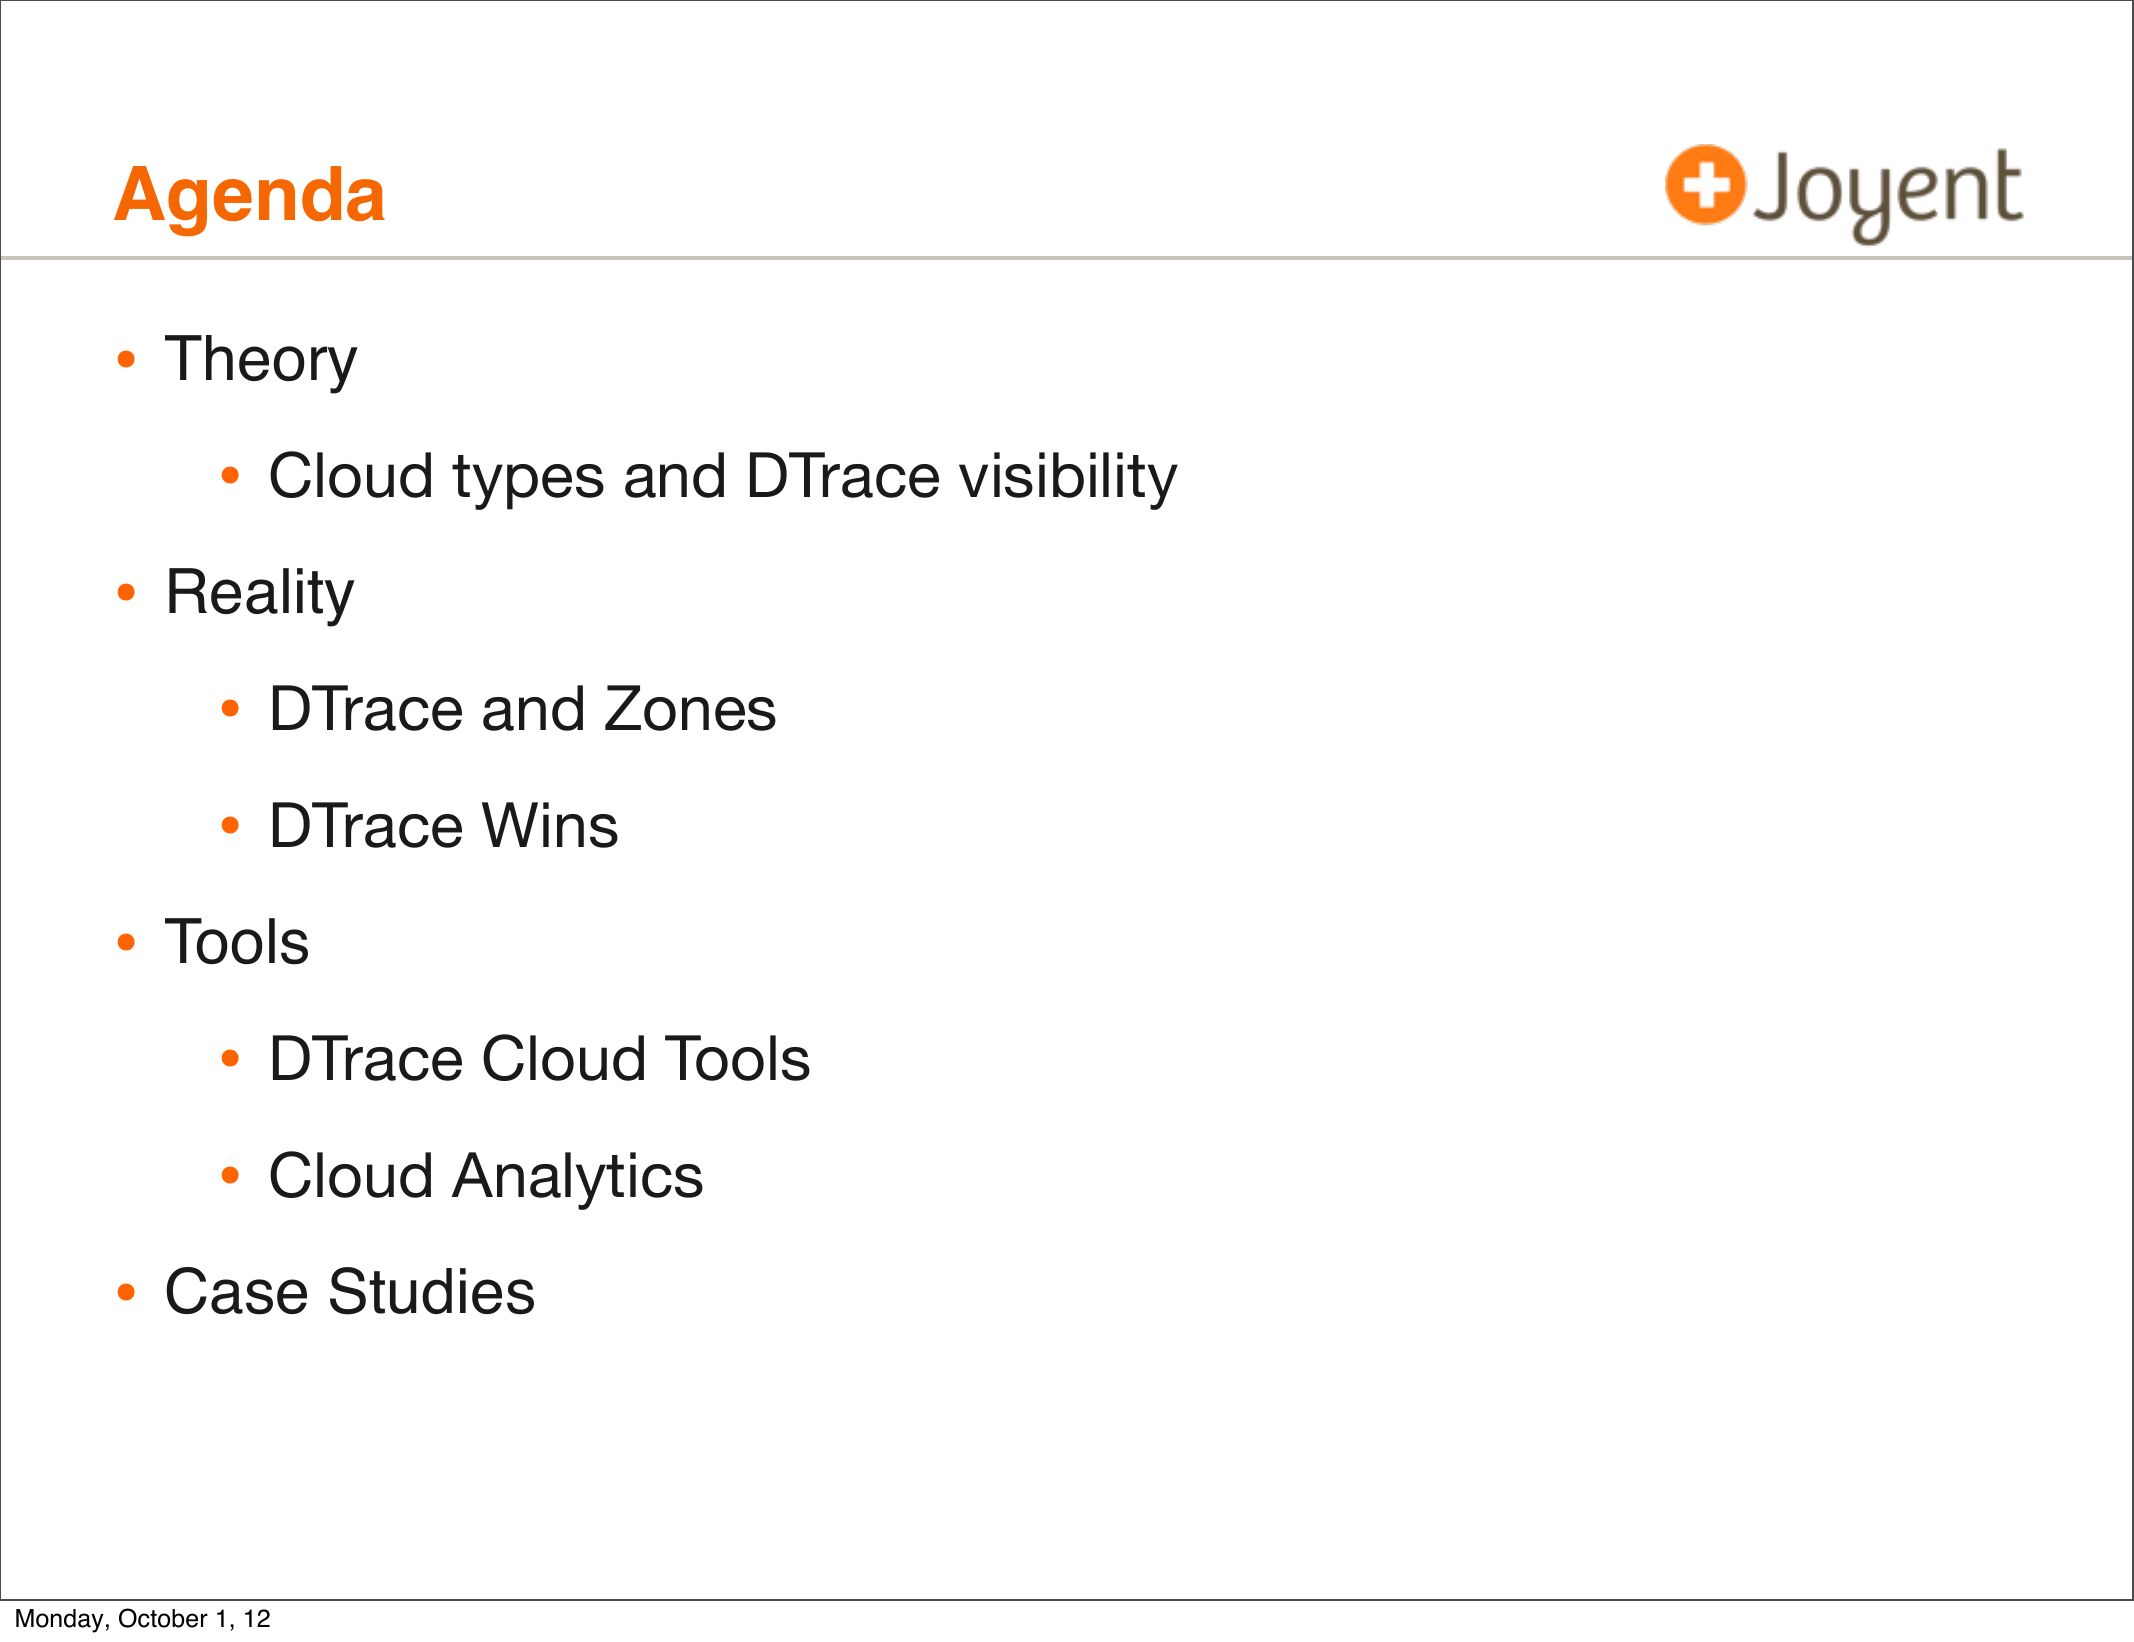Image resolution: width=2134 pixels, height=1642 pixels.
Task: Select the "DTrace and Zones" sub-item
Action: 522,710
